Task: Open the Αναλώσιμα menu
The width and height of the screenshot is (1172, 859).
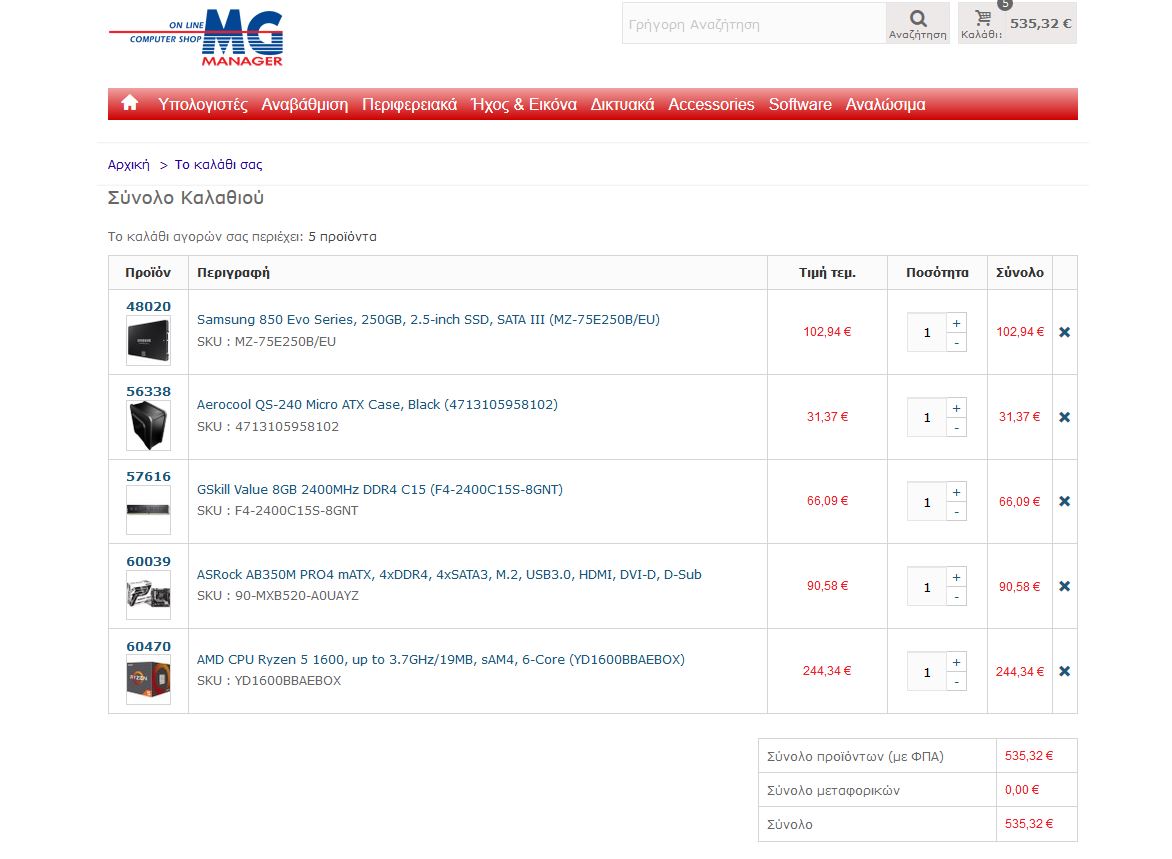Action: point(886,105)
